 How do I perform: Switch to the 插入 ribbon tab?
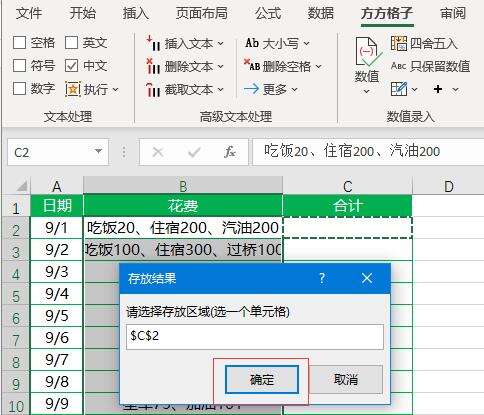[x=135, y=13]
